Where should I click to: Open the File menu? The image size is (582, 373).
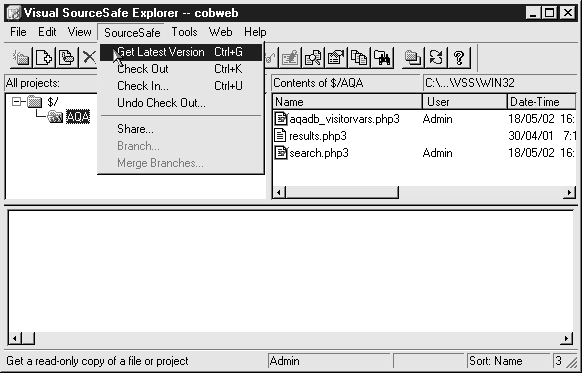18,32
